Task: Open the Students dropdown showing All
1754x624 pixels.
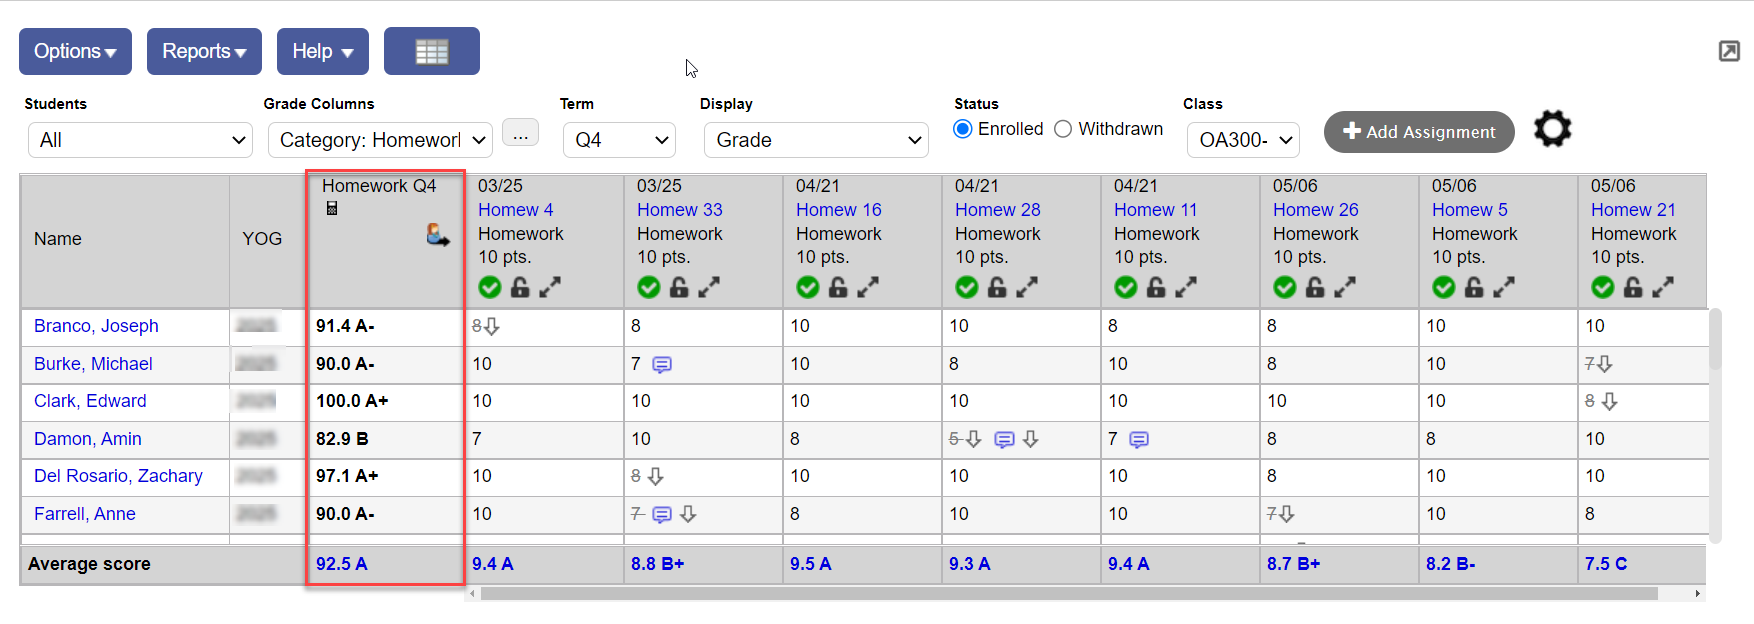Action: 140,140
